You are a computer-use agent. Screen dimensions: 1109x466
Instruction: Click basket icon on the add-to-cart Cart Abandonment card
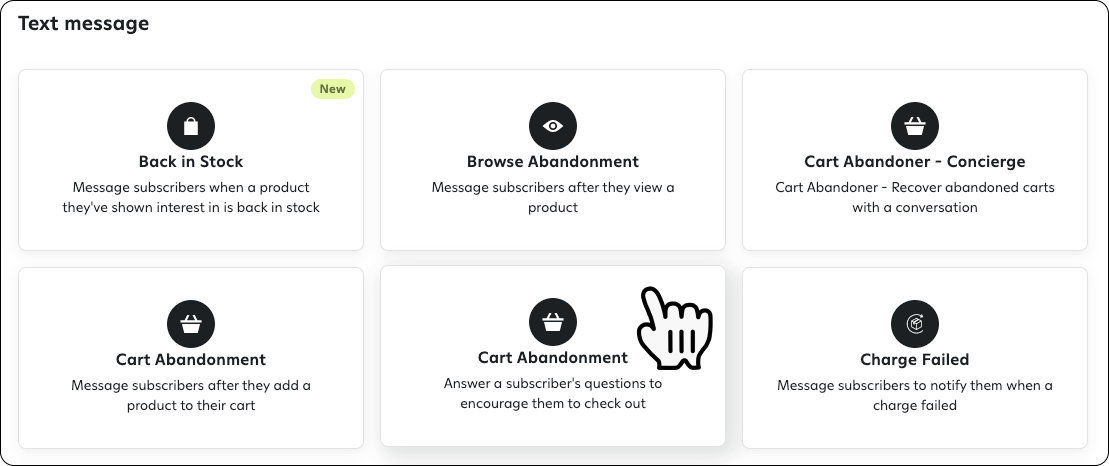tap(191, 324)
